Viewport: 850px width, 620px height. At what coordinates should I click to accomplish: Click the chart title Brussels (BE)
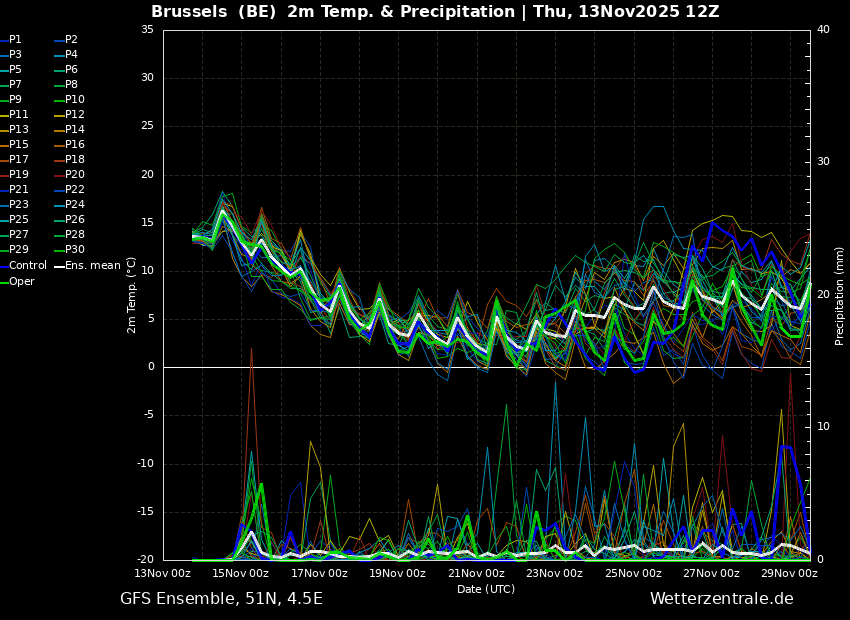[214, 11]
